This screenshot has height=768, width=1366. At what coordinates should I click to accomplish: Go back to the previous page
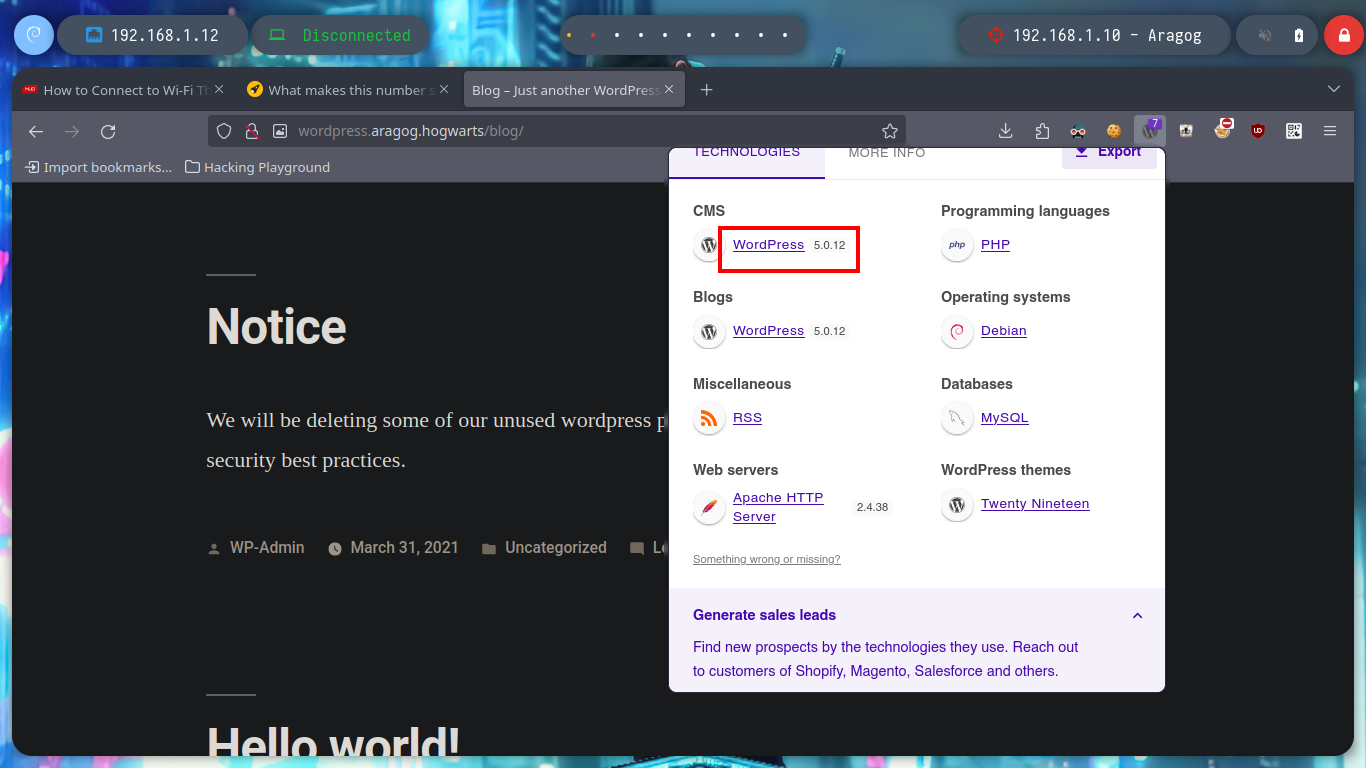(x=36, y=131)
